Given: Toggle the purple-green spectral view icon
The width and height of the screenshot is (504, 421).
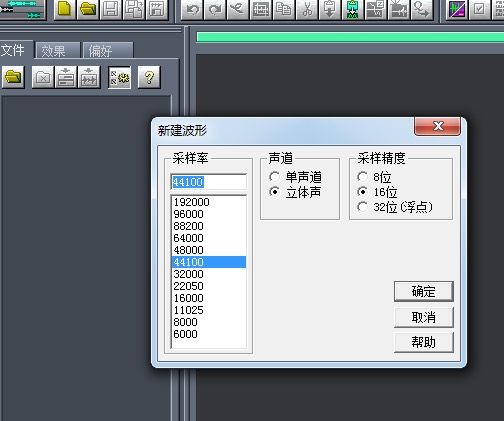Looking at the screenshot, I should coord(457,9).
